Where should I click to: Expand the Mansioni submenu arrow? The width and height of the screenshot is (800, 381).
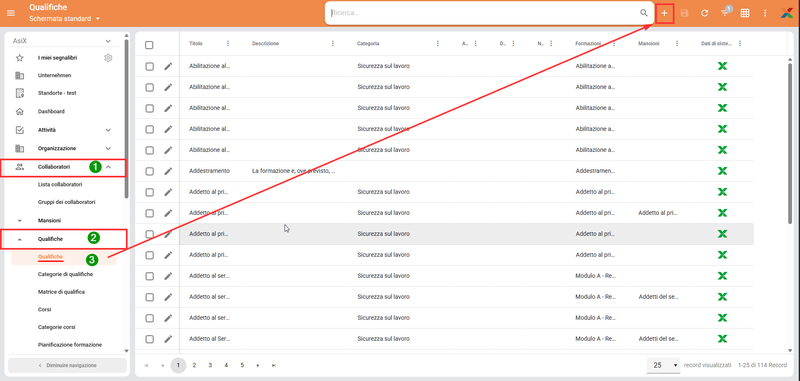pyautogui.click(x=19, y=221)
